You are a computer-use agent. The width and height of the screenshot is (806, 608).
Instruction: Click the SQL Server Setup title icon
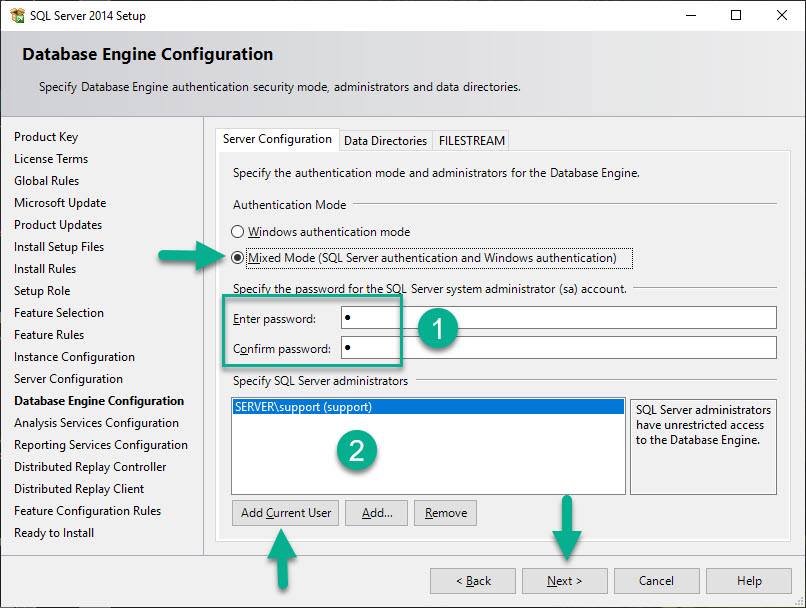click(x=17, y=15)
